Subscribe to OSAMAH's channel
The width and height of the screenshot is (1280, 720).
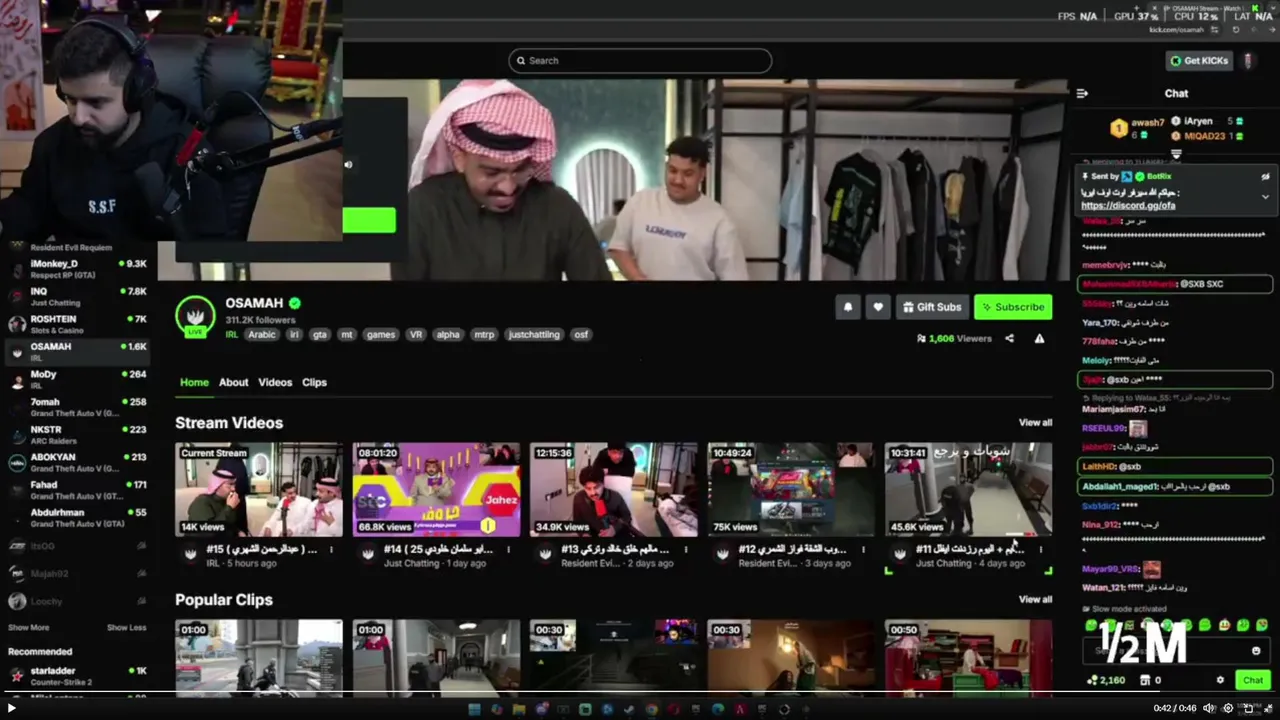pyautogui.click(x=1013, y=307)
